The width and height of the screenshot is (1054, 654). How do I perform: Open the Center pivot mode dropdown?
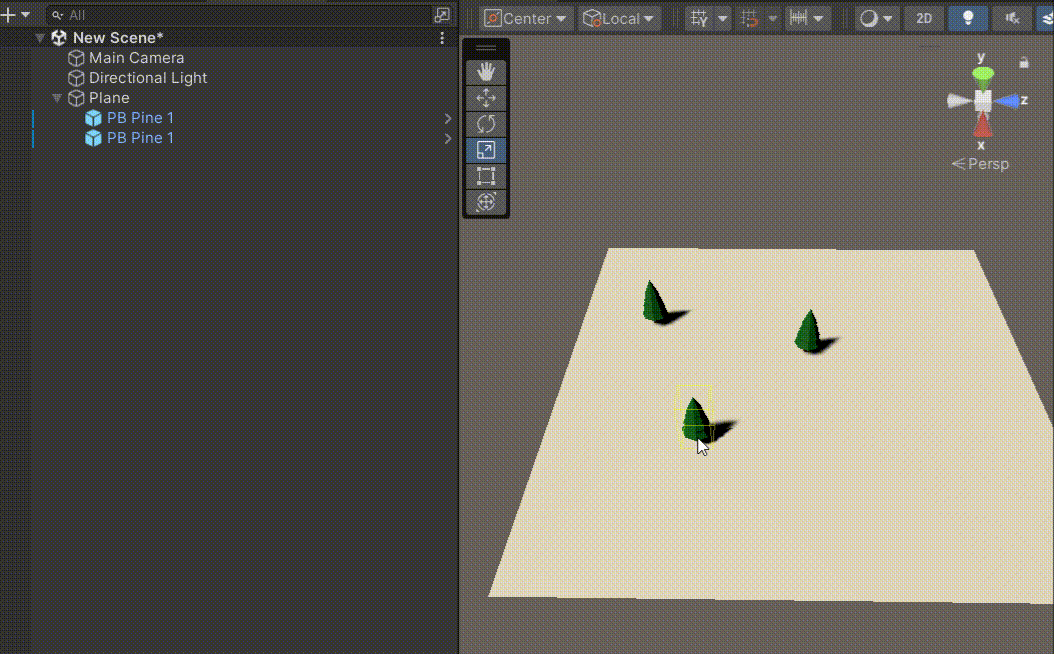click(x=526, y=18)
